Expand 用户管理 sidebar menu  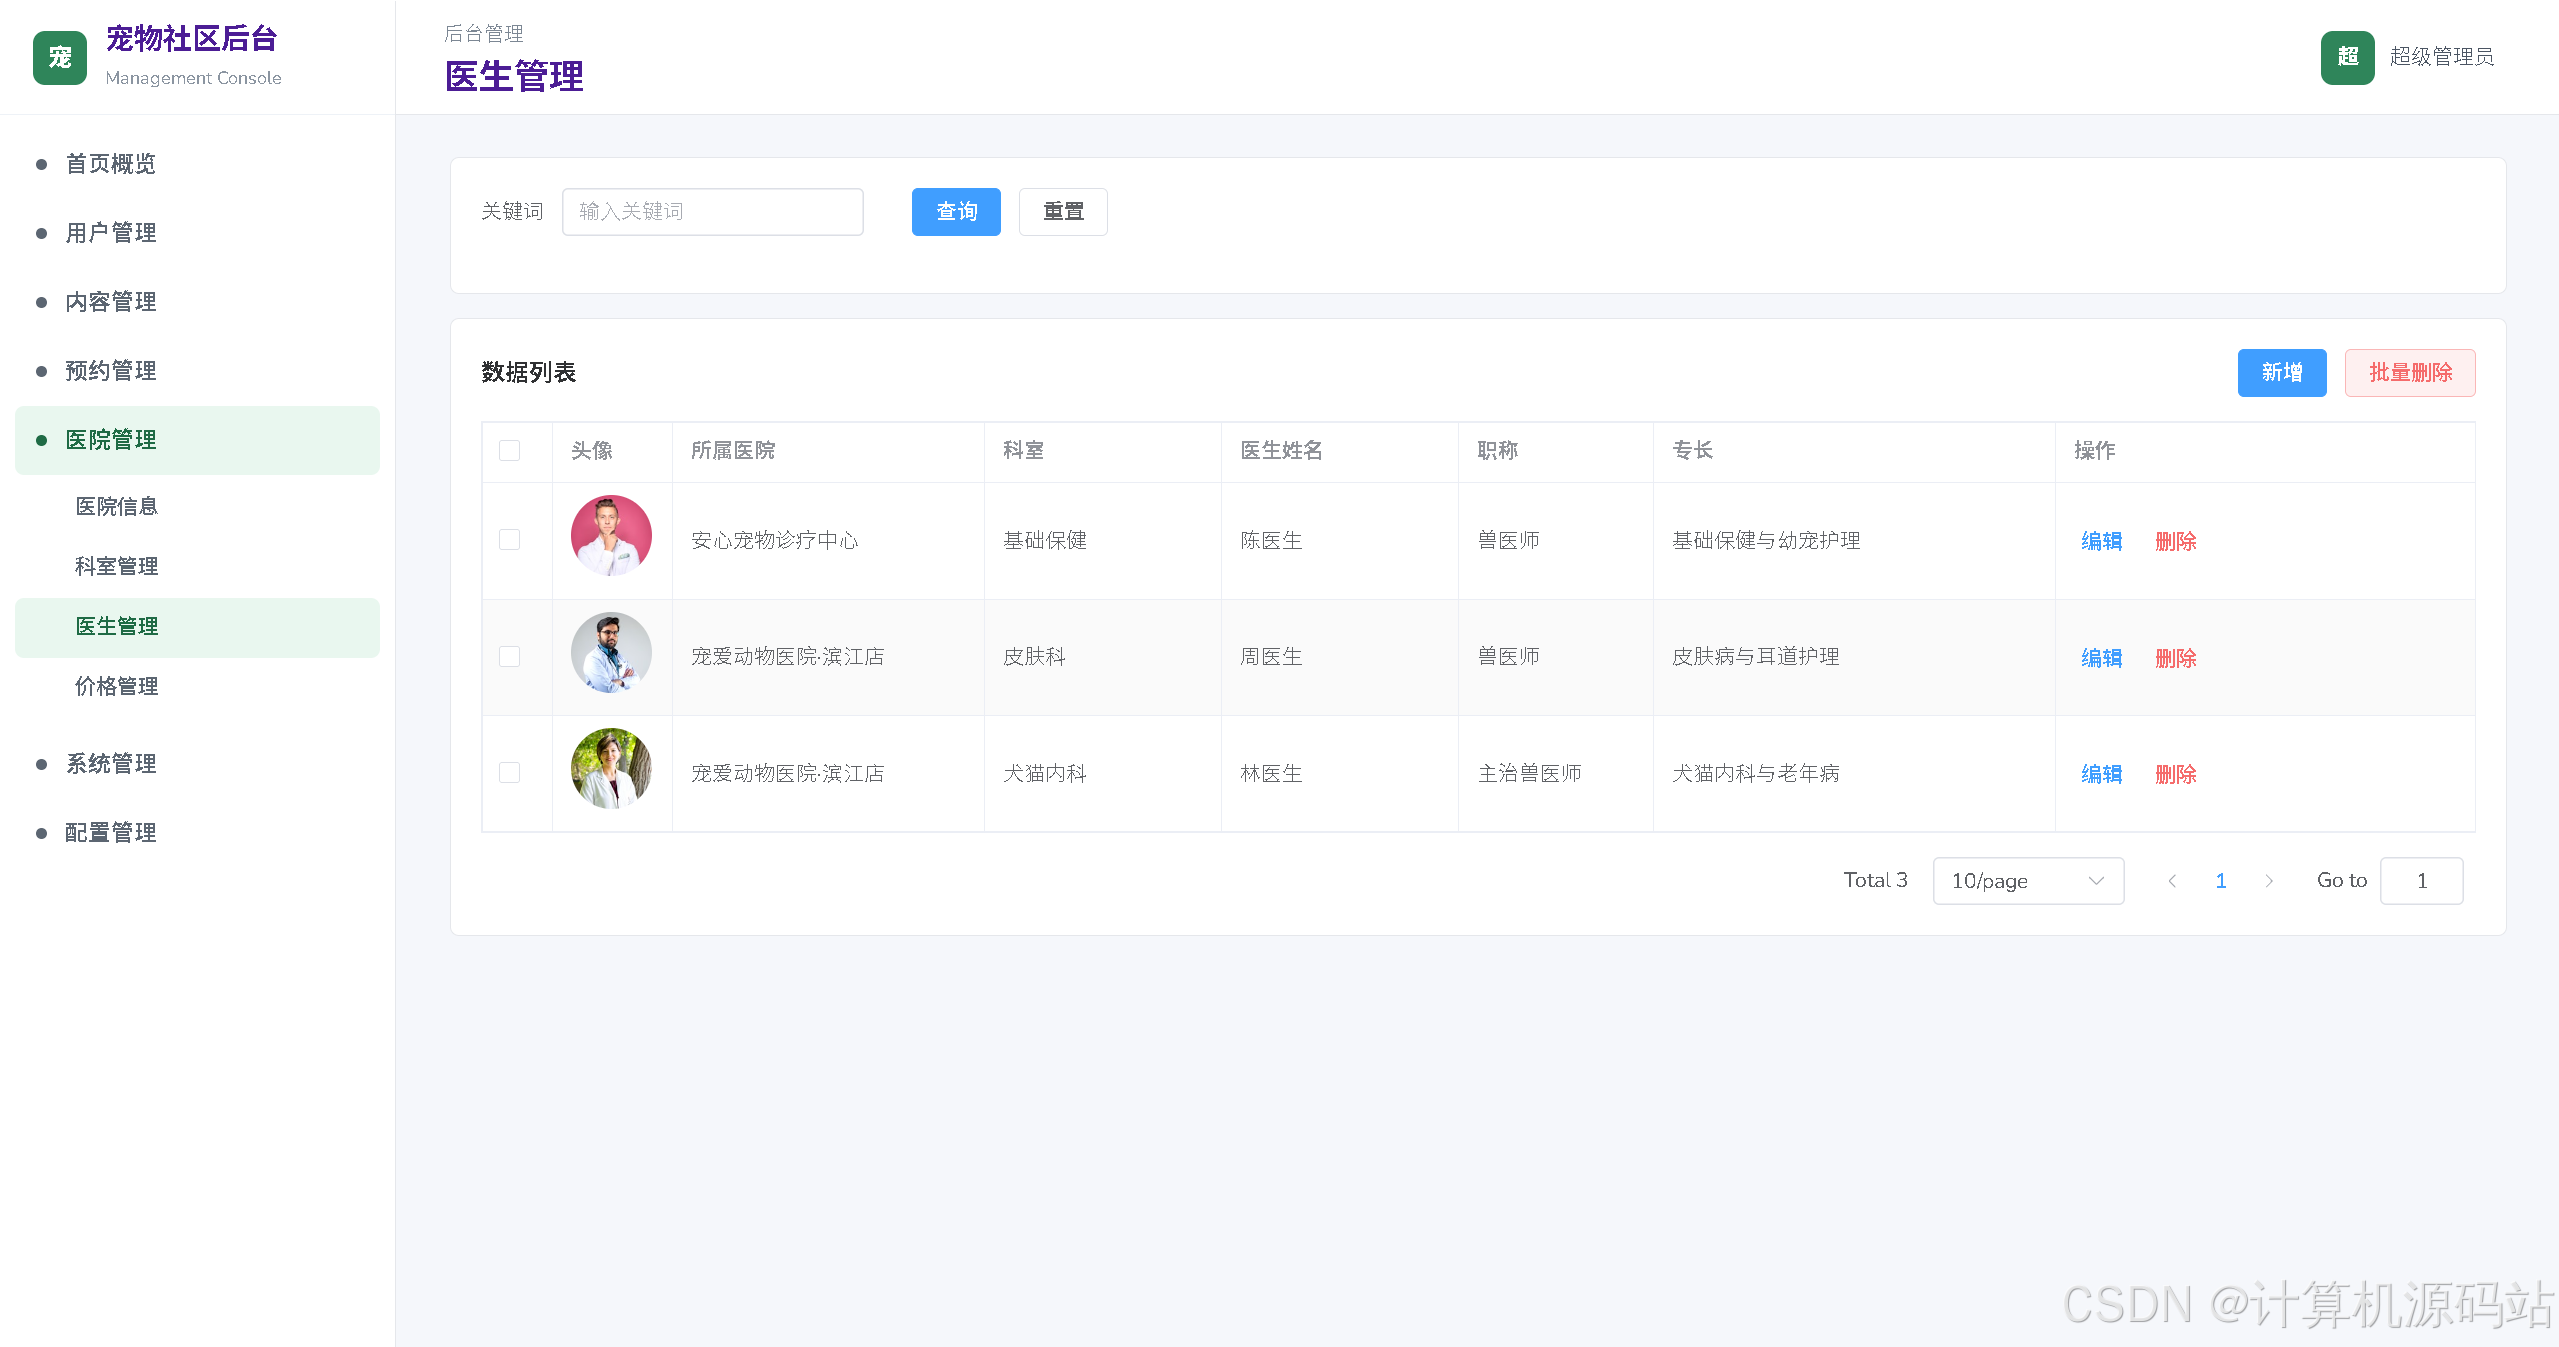coord(197,233)
